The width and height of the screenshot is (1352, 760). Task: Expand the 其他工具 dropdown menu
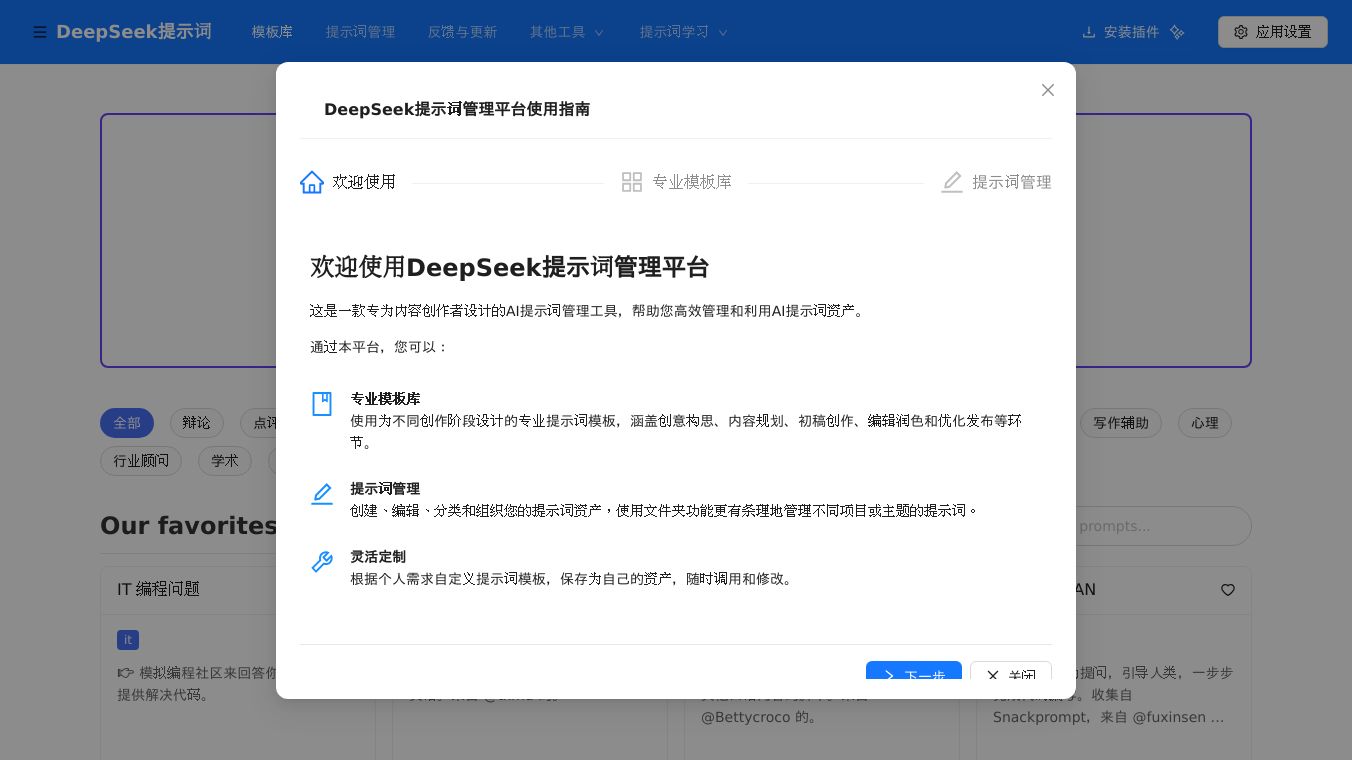(x=567, y=32)
